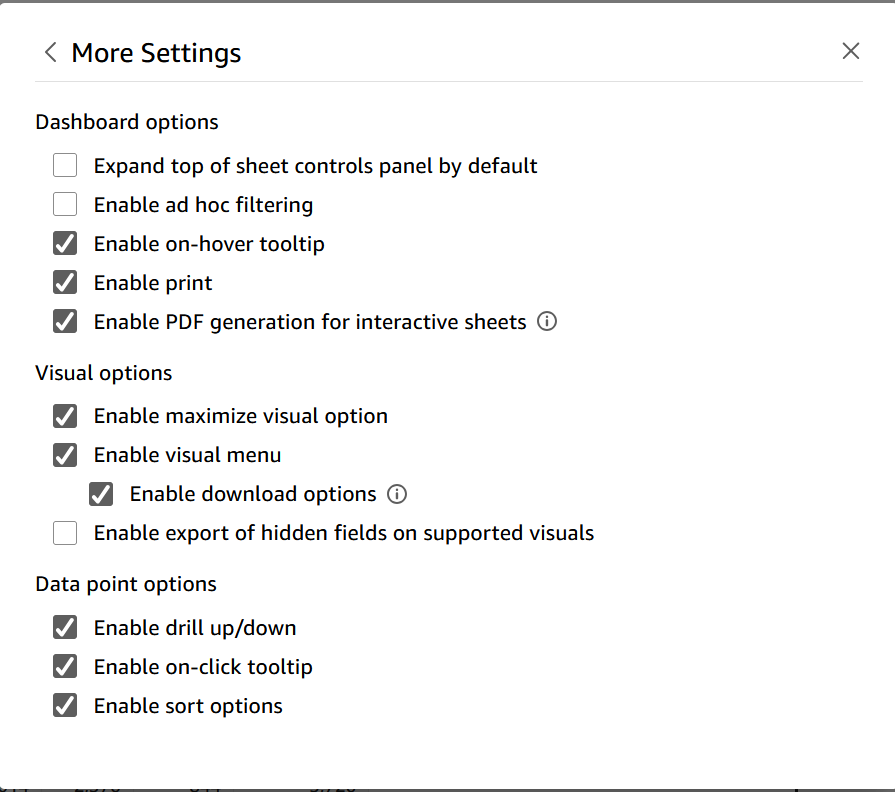Click the Visual options section heading

(104, 373)
